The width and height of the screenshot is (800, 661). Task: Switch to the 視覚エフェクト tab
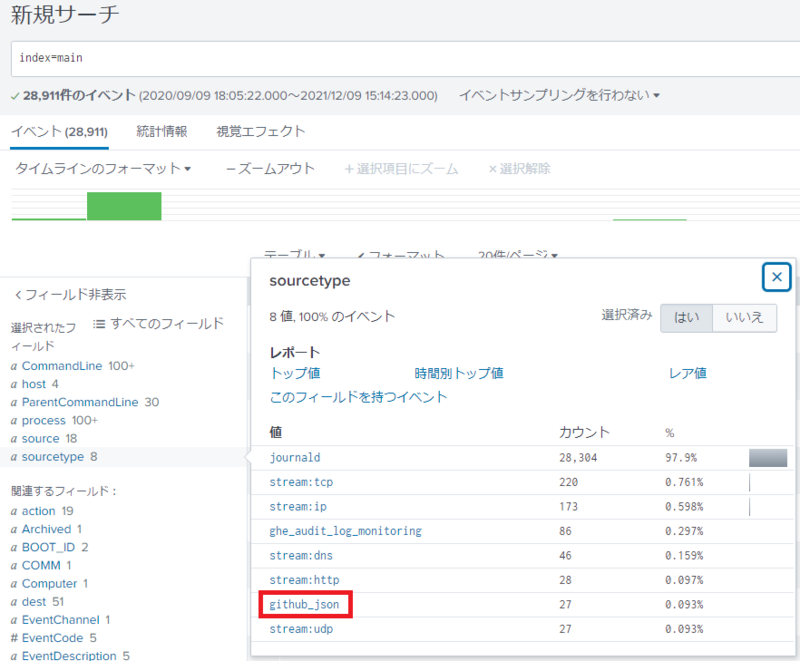tap(261, 132)
